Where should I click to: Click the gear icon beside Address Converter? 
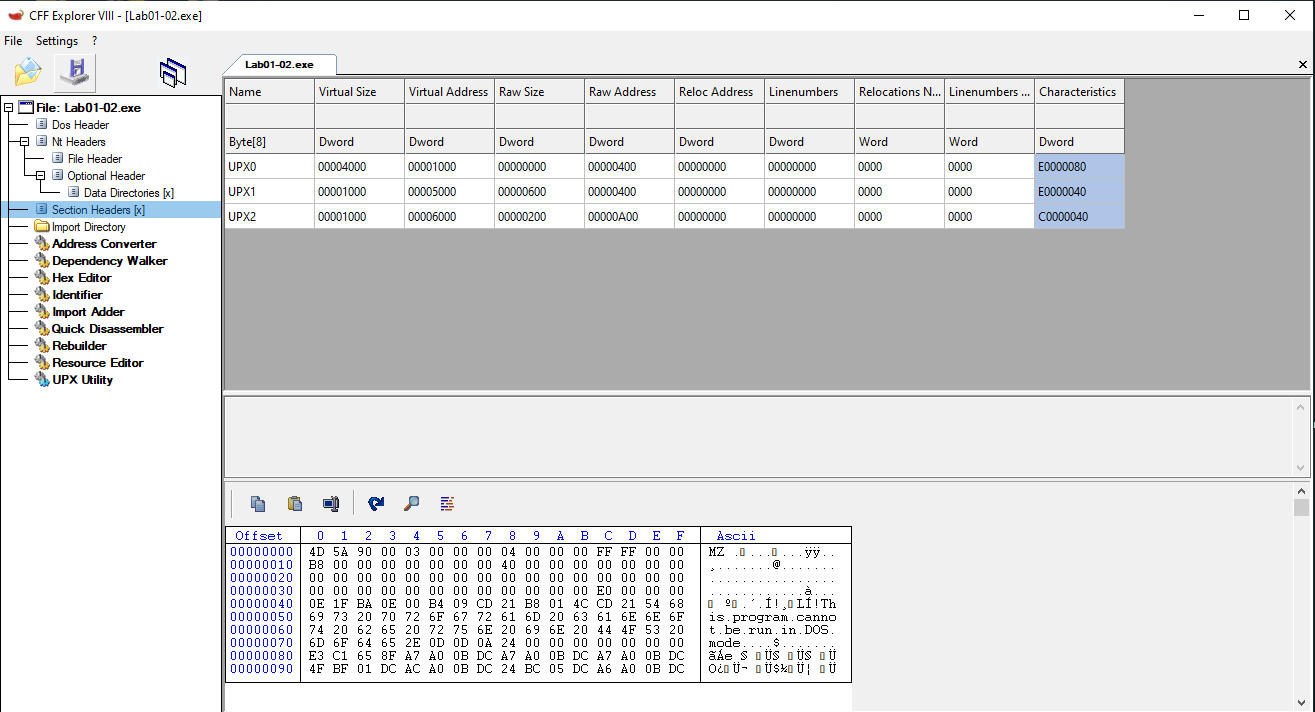42,244
